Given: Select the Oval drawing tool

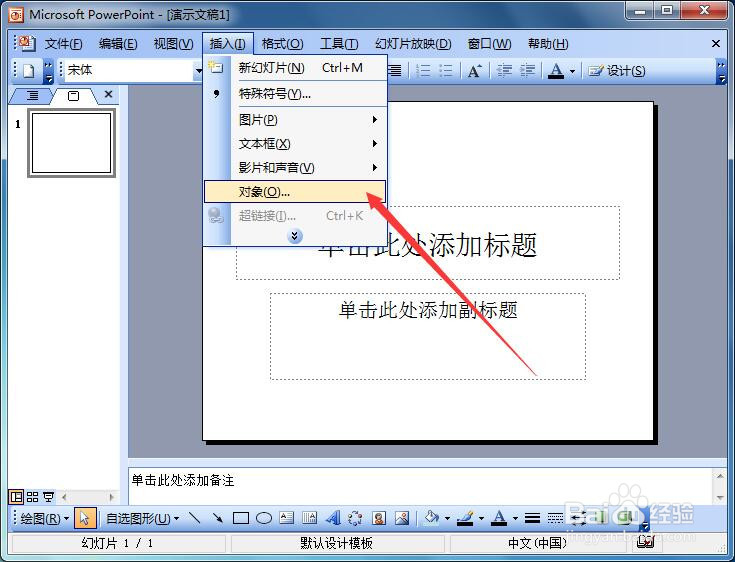Looking at the screenshot, I should coord(264,518).
